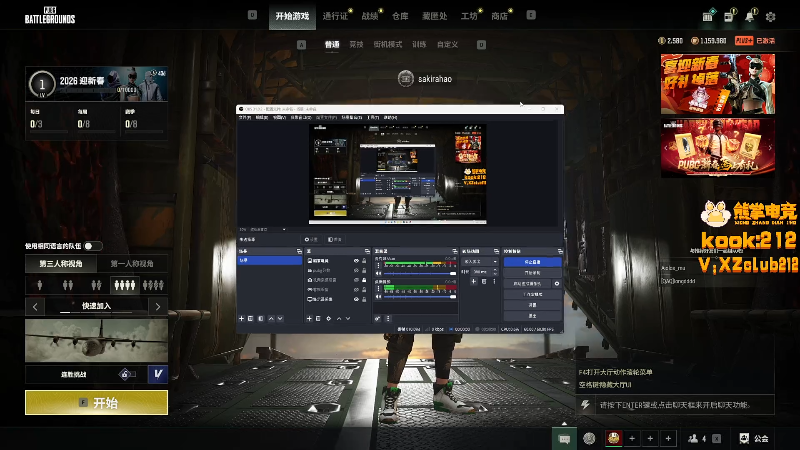Click blue stop streaming button in OBS
The height and width of the screenshot is (450, 800).
533,262
